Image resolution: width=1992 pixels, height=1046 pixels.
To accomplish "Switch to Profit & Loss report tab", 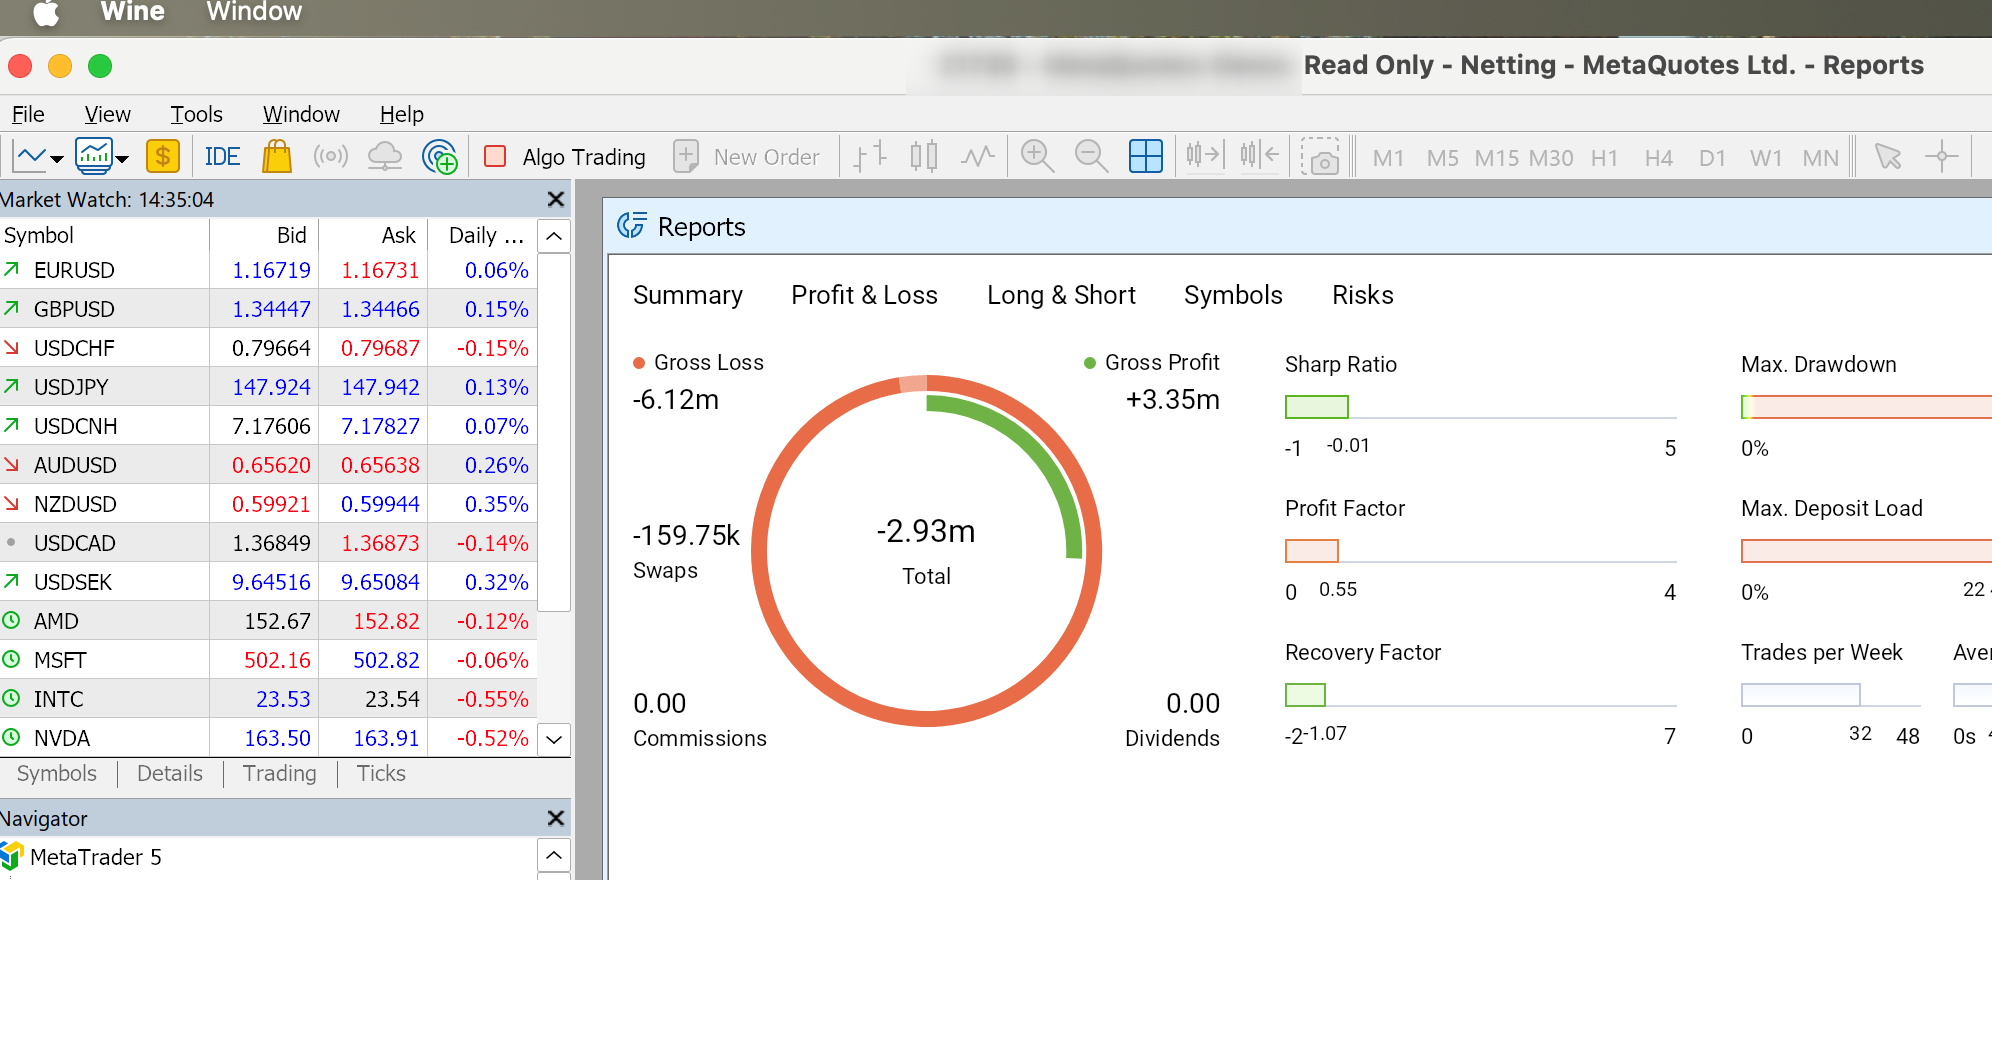I will point(864,295).
